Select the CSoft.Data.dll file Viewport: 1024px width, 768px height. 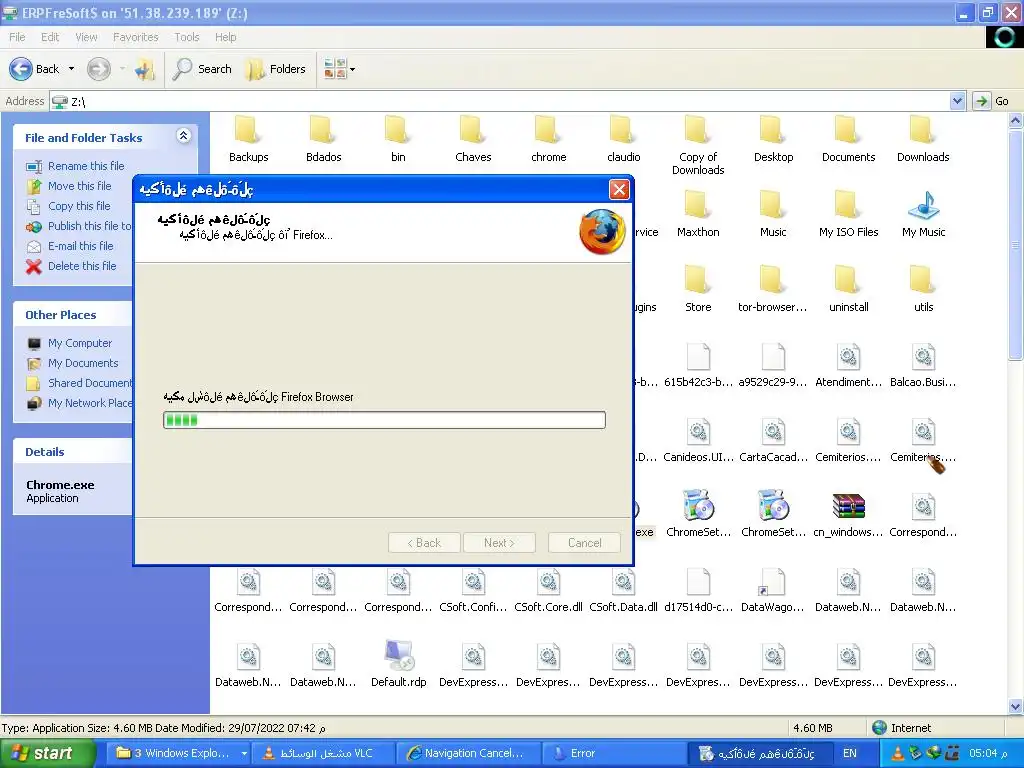(623, 589)
